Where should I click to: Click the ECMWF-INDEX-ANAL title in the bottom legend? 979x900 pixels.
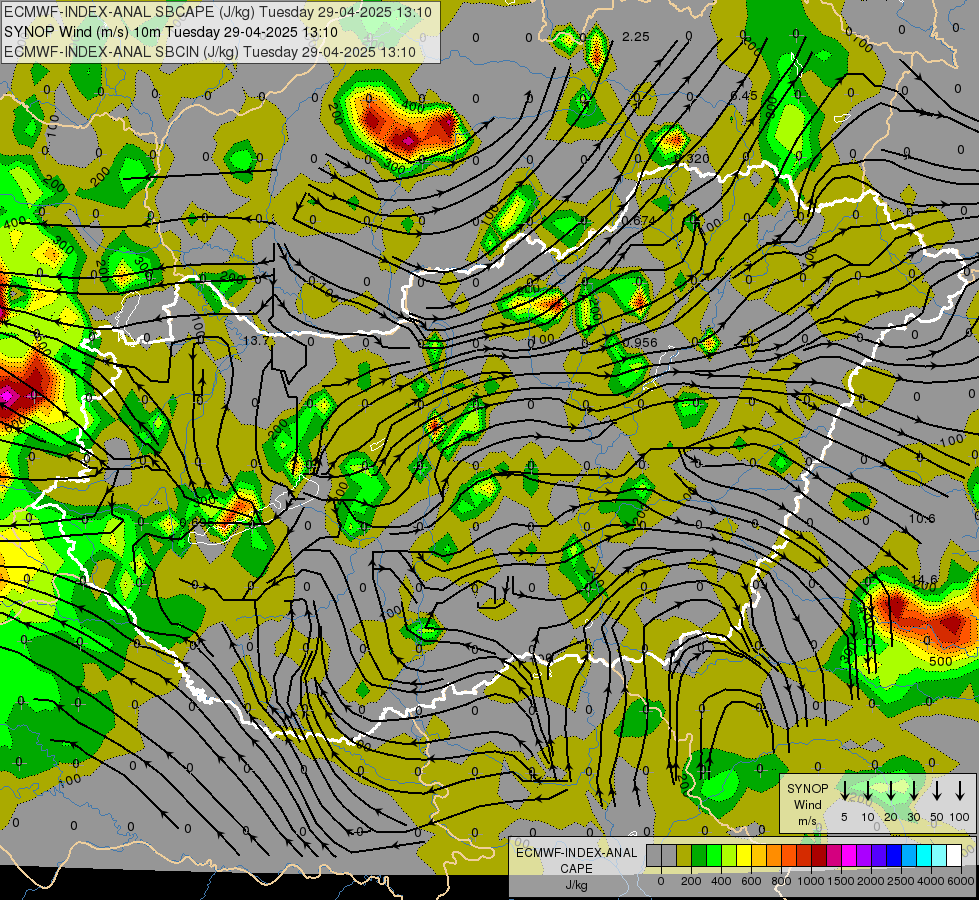(x=576, y=853)
